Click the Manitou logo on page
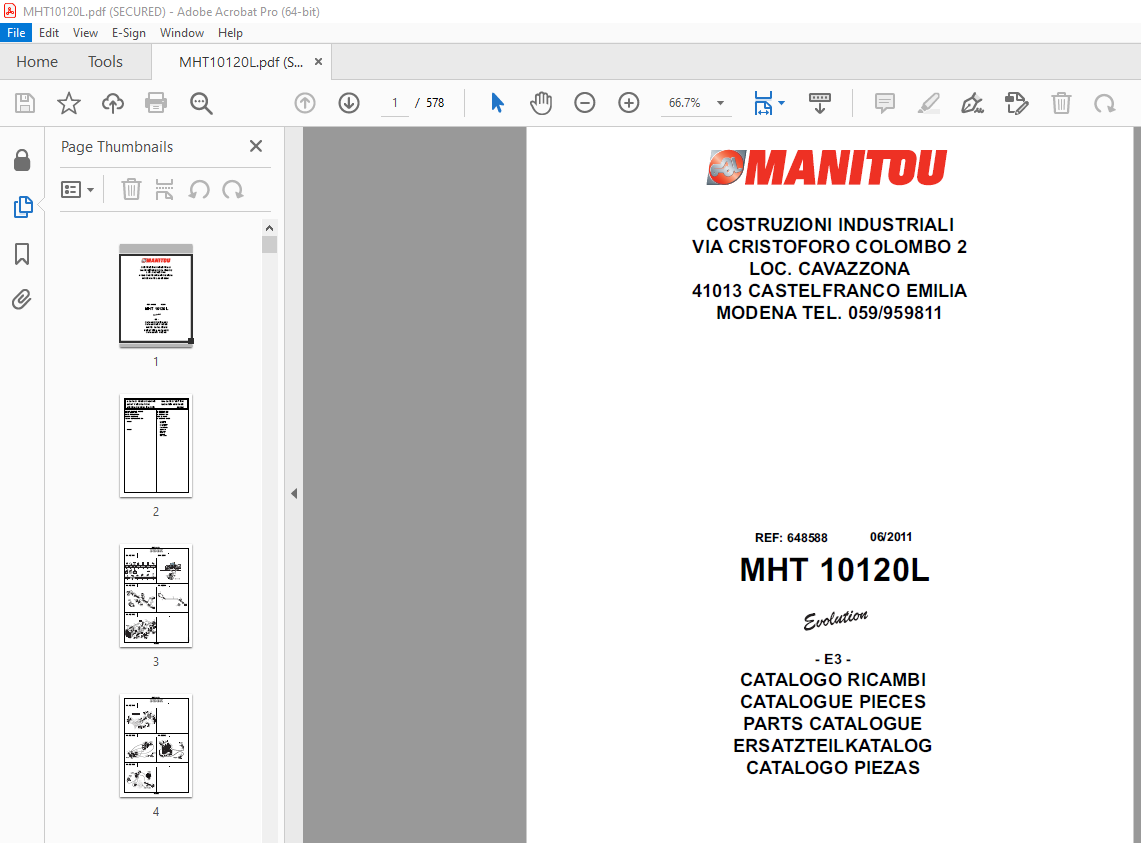 click(827, 167)
